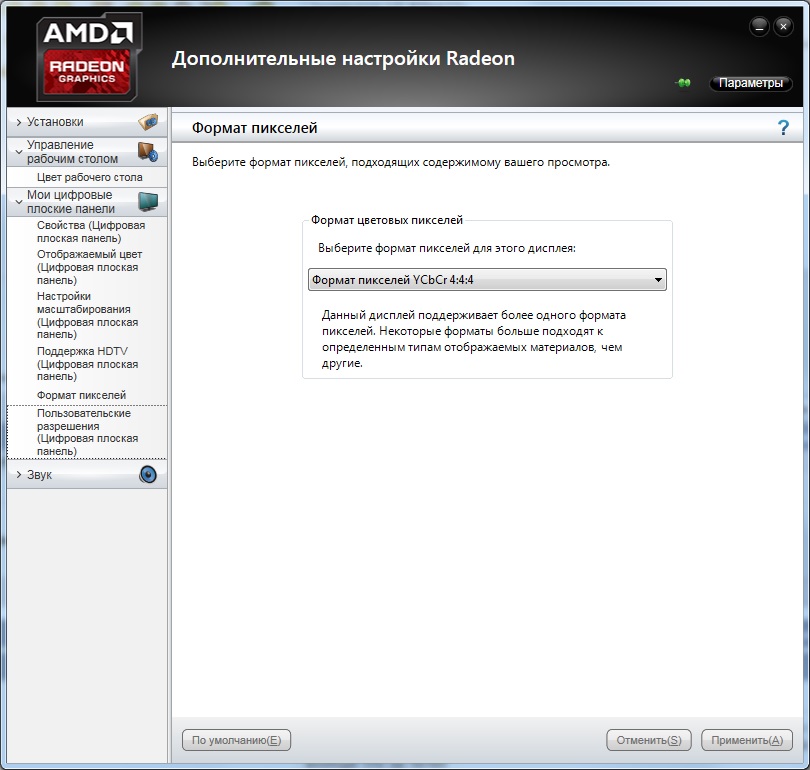Select Формат пикселей in sidebar
This screenshot has height=770, width=810.
click(x=81, y=395)
